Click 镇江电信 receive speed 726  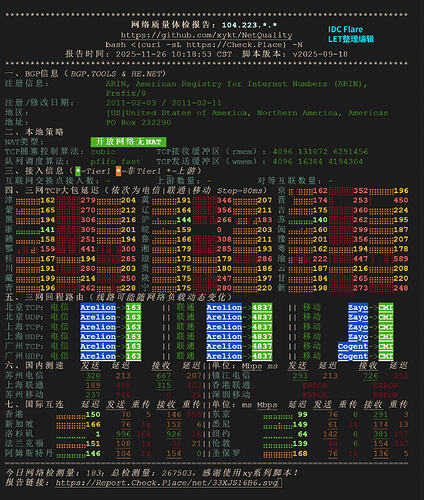point(371,376)
